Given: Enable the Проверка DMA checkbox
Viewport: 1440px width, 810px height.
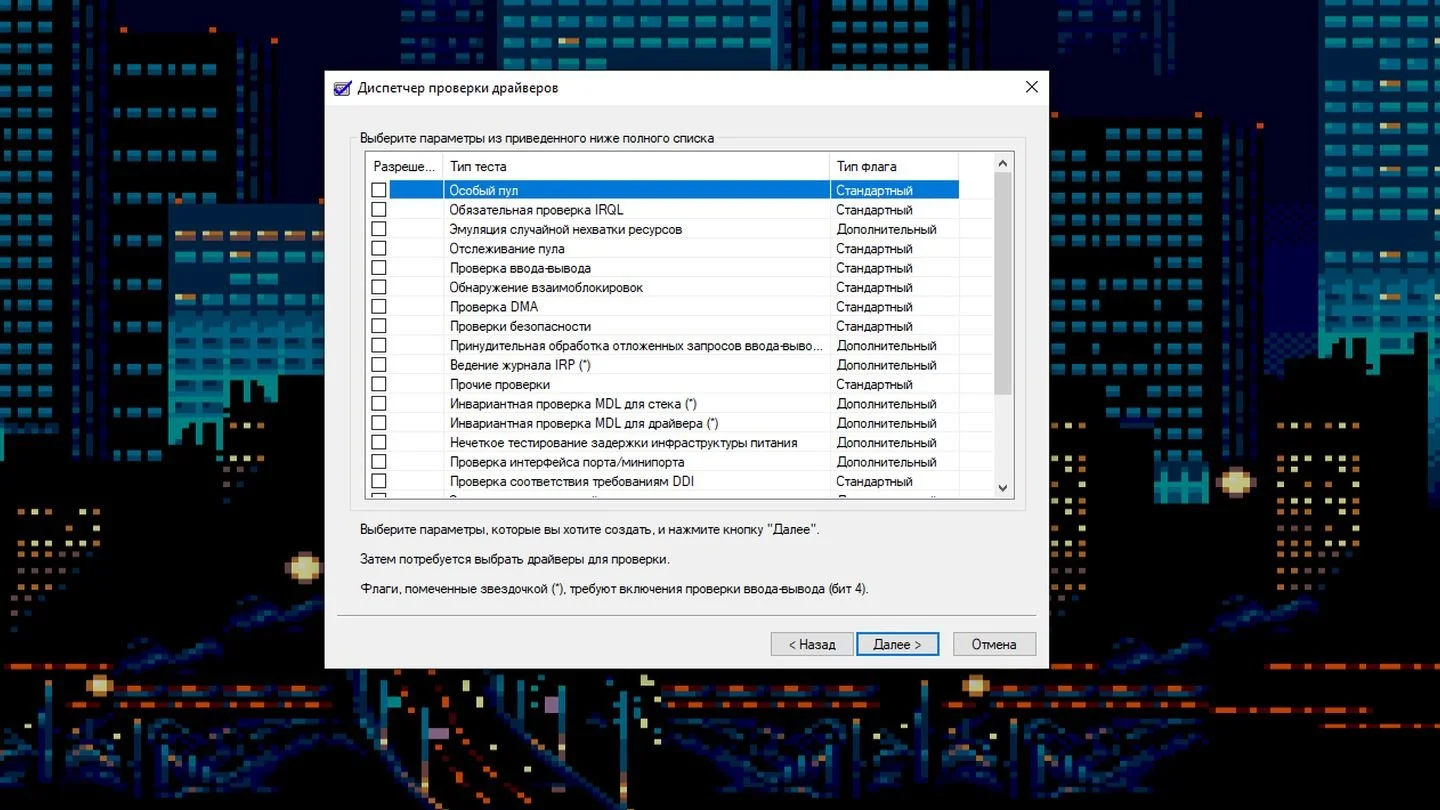Looking at the screenshot, I should (x=378, y=307).
